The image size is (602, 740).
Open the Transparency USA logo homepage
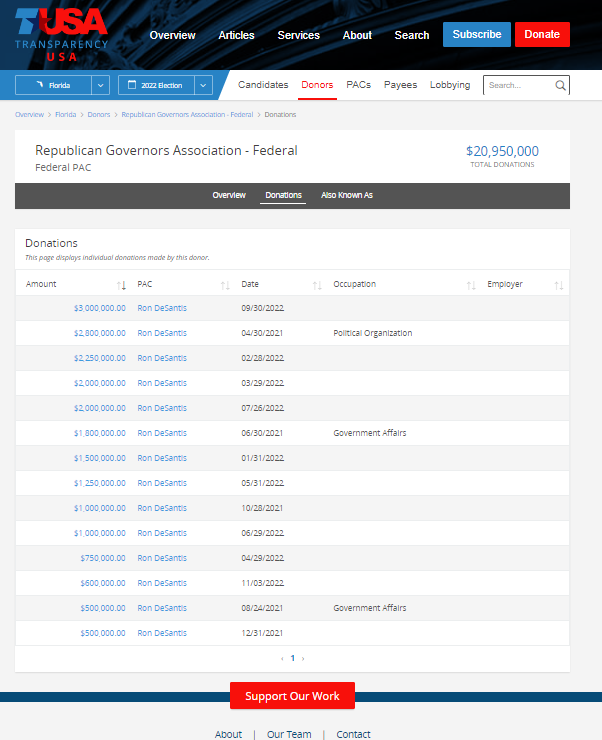click(x=61, y=35)
